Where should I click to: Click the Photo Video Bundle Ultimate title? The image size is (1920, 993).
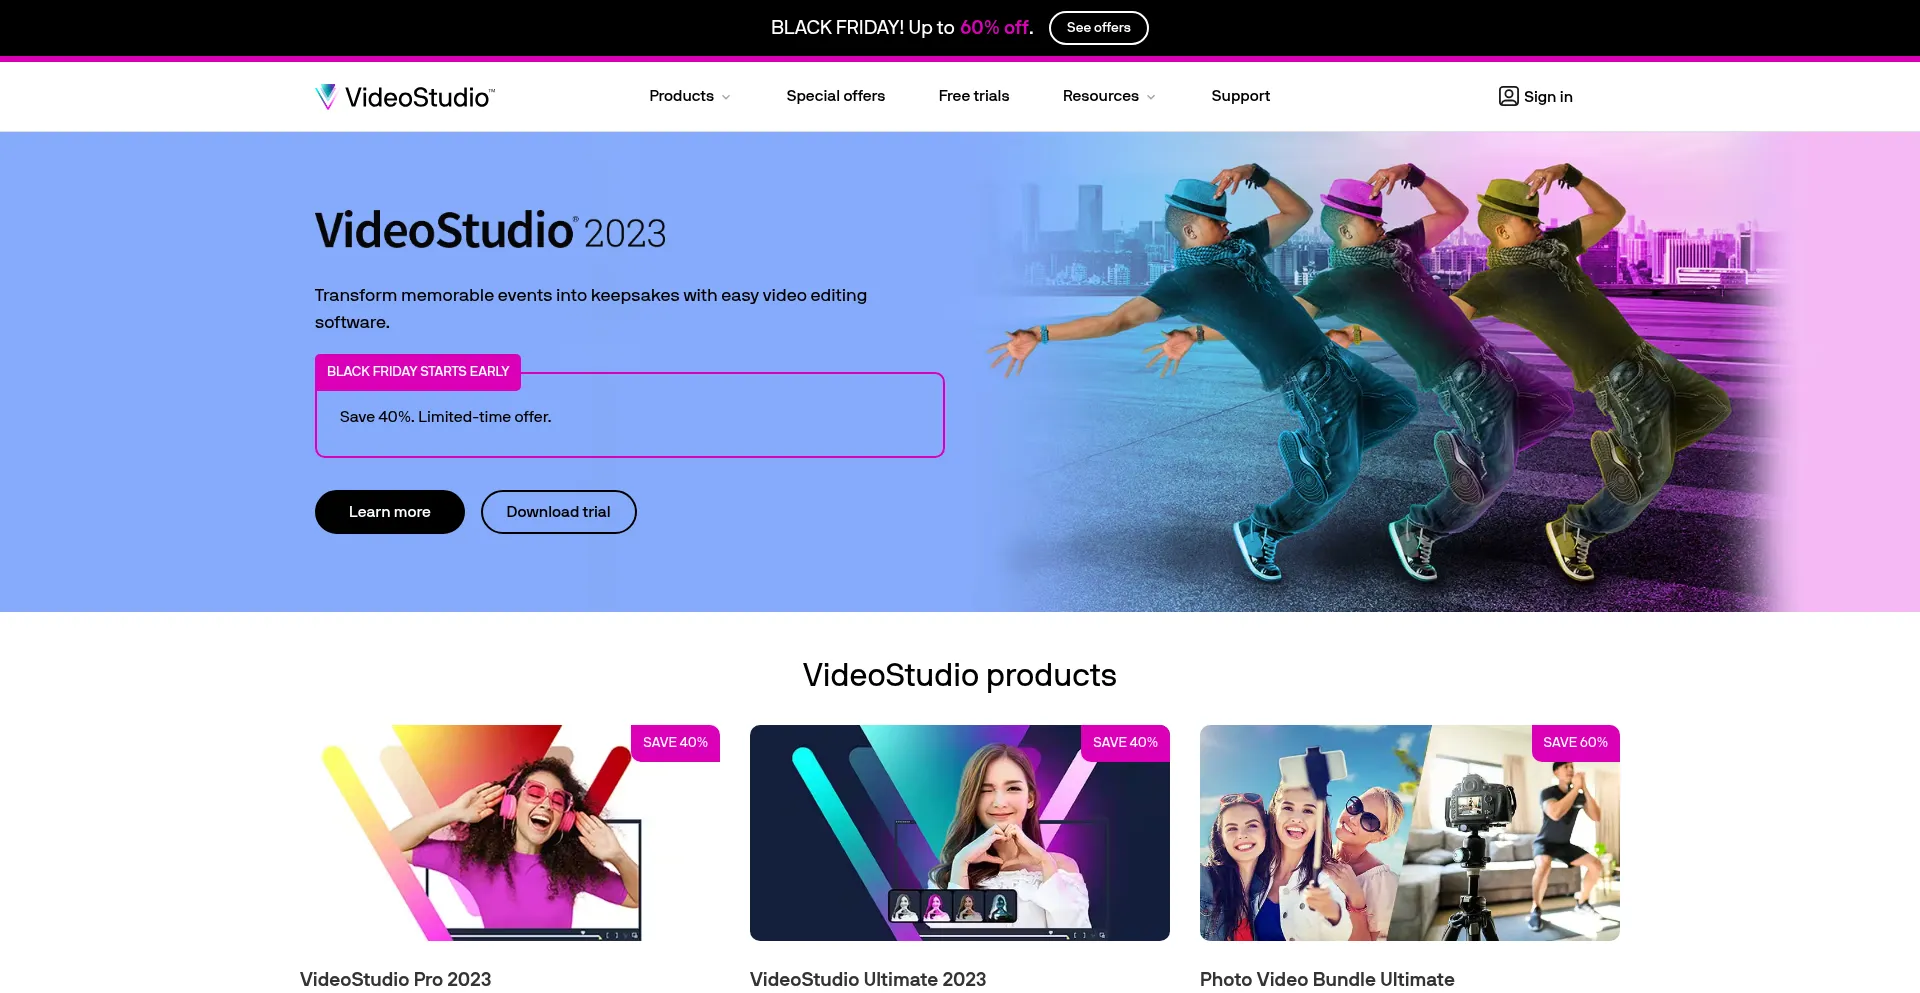coord(1326,979)
